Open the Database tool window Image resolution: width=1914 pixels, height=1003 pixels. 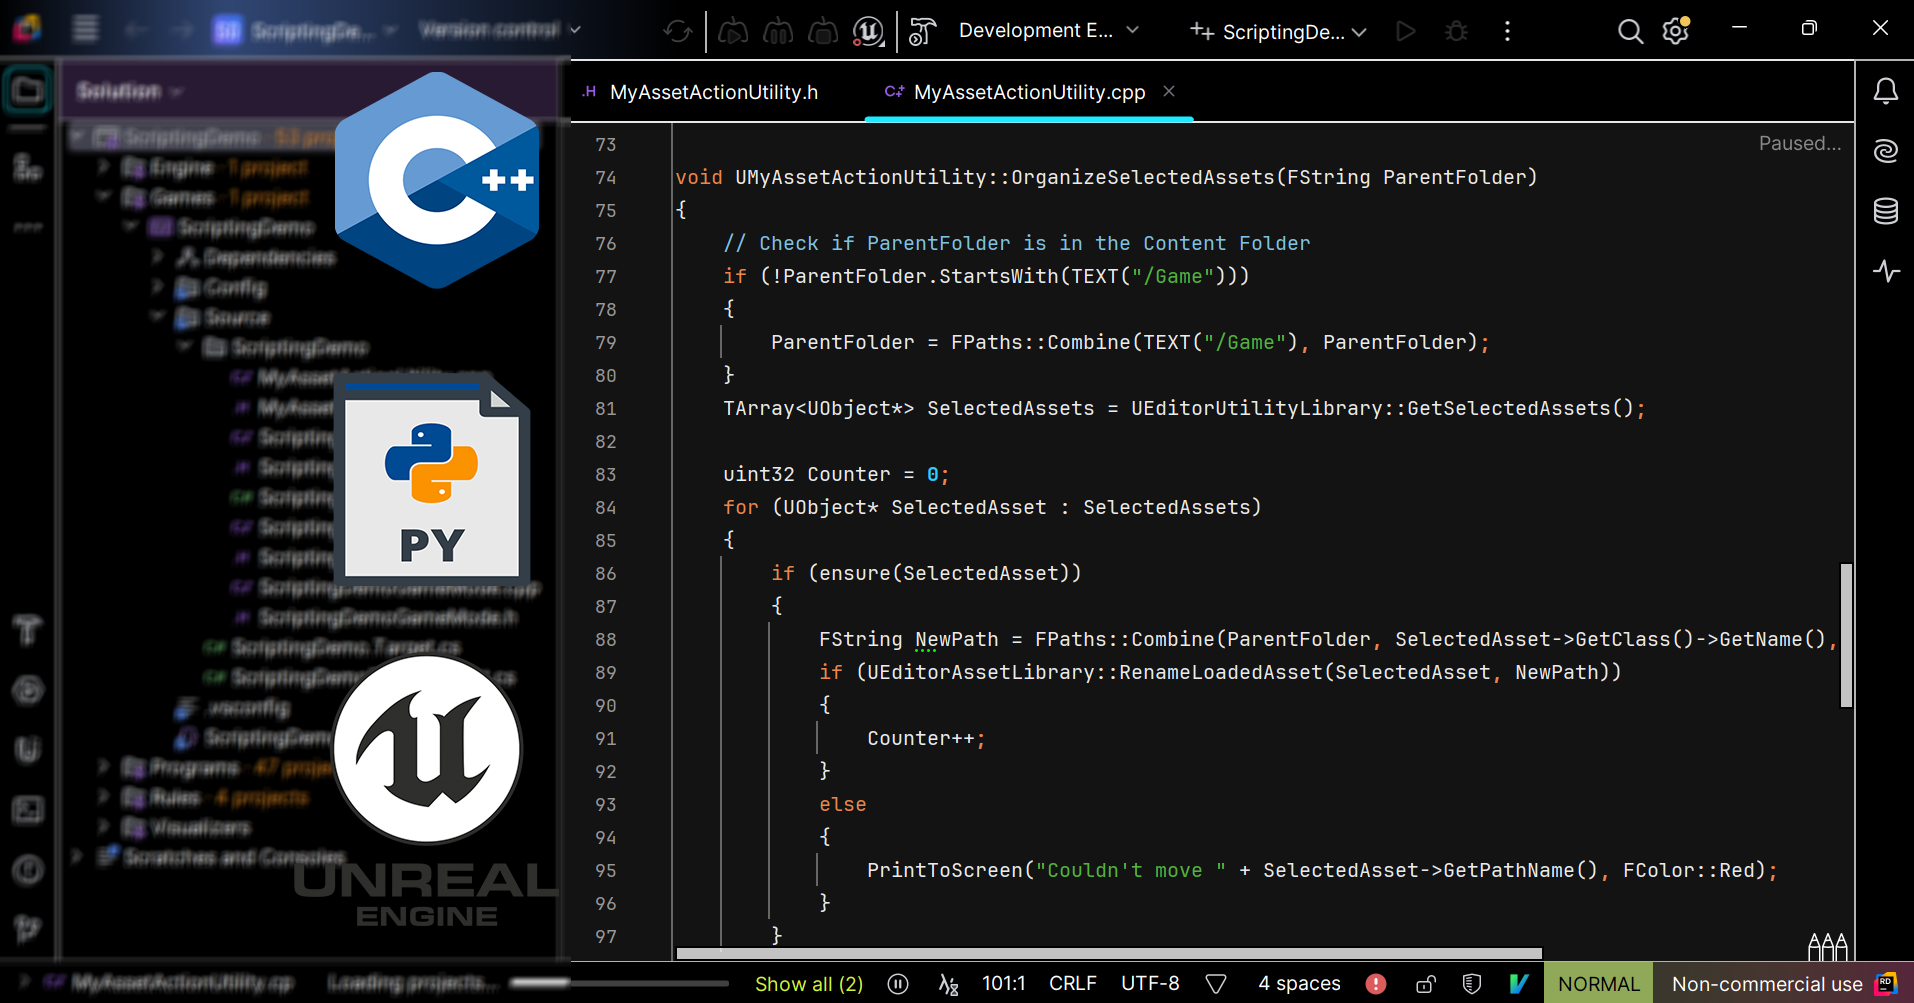point(1885,211)
